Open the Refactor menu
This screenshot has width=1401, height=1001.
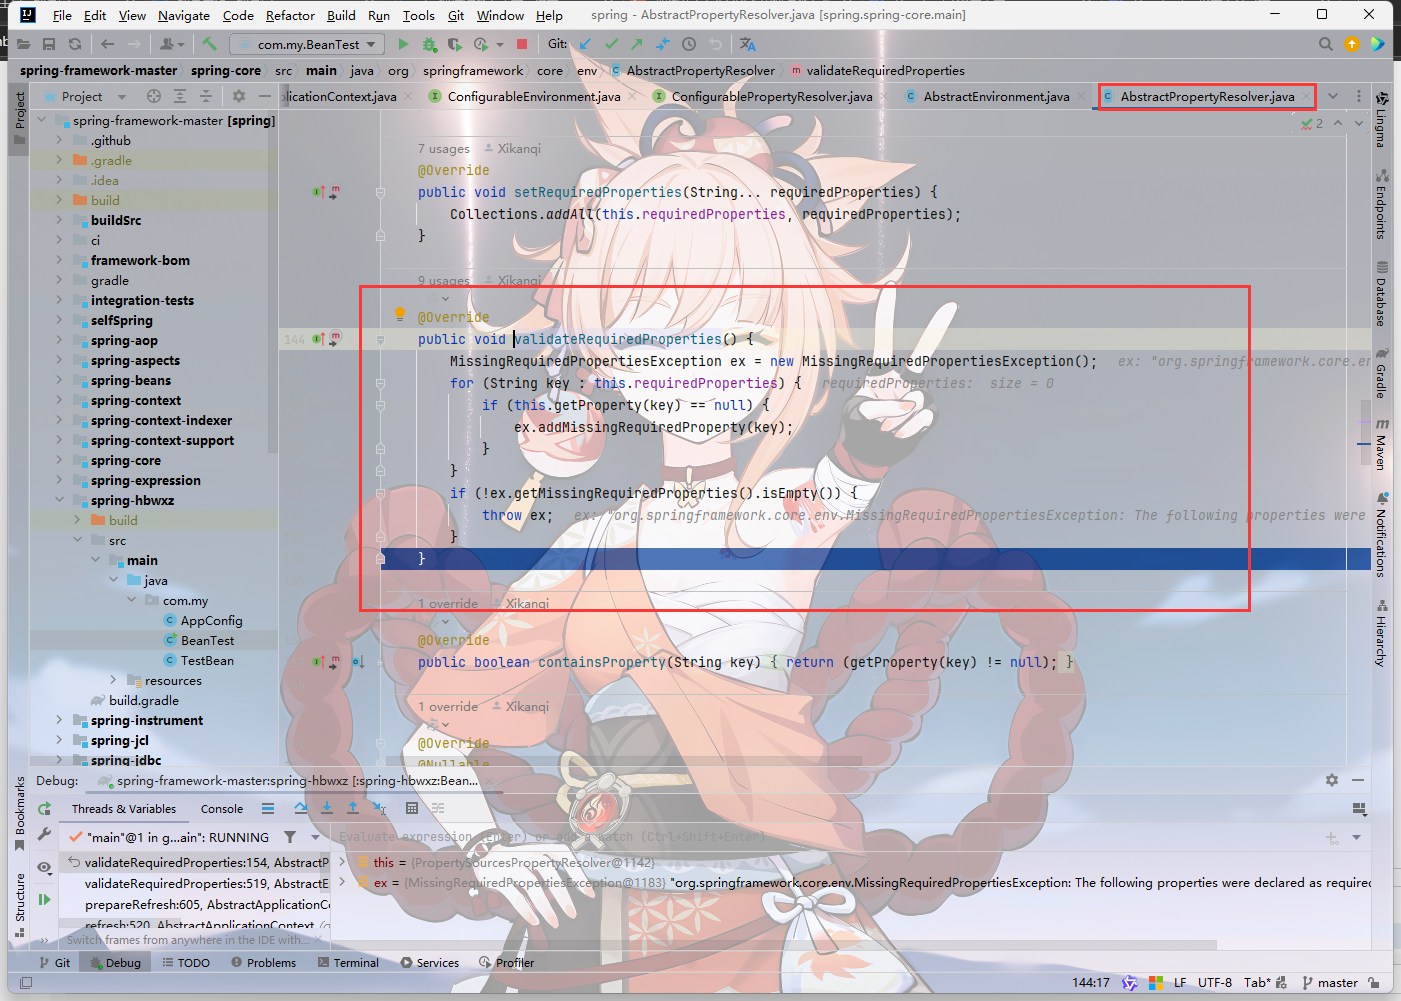coord(290,15)
